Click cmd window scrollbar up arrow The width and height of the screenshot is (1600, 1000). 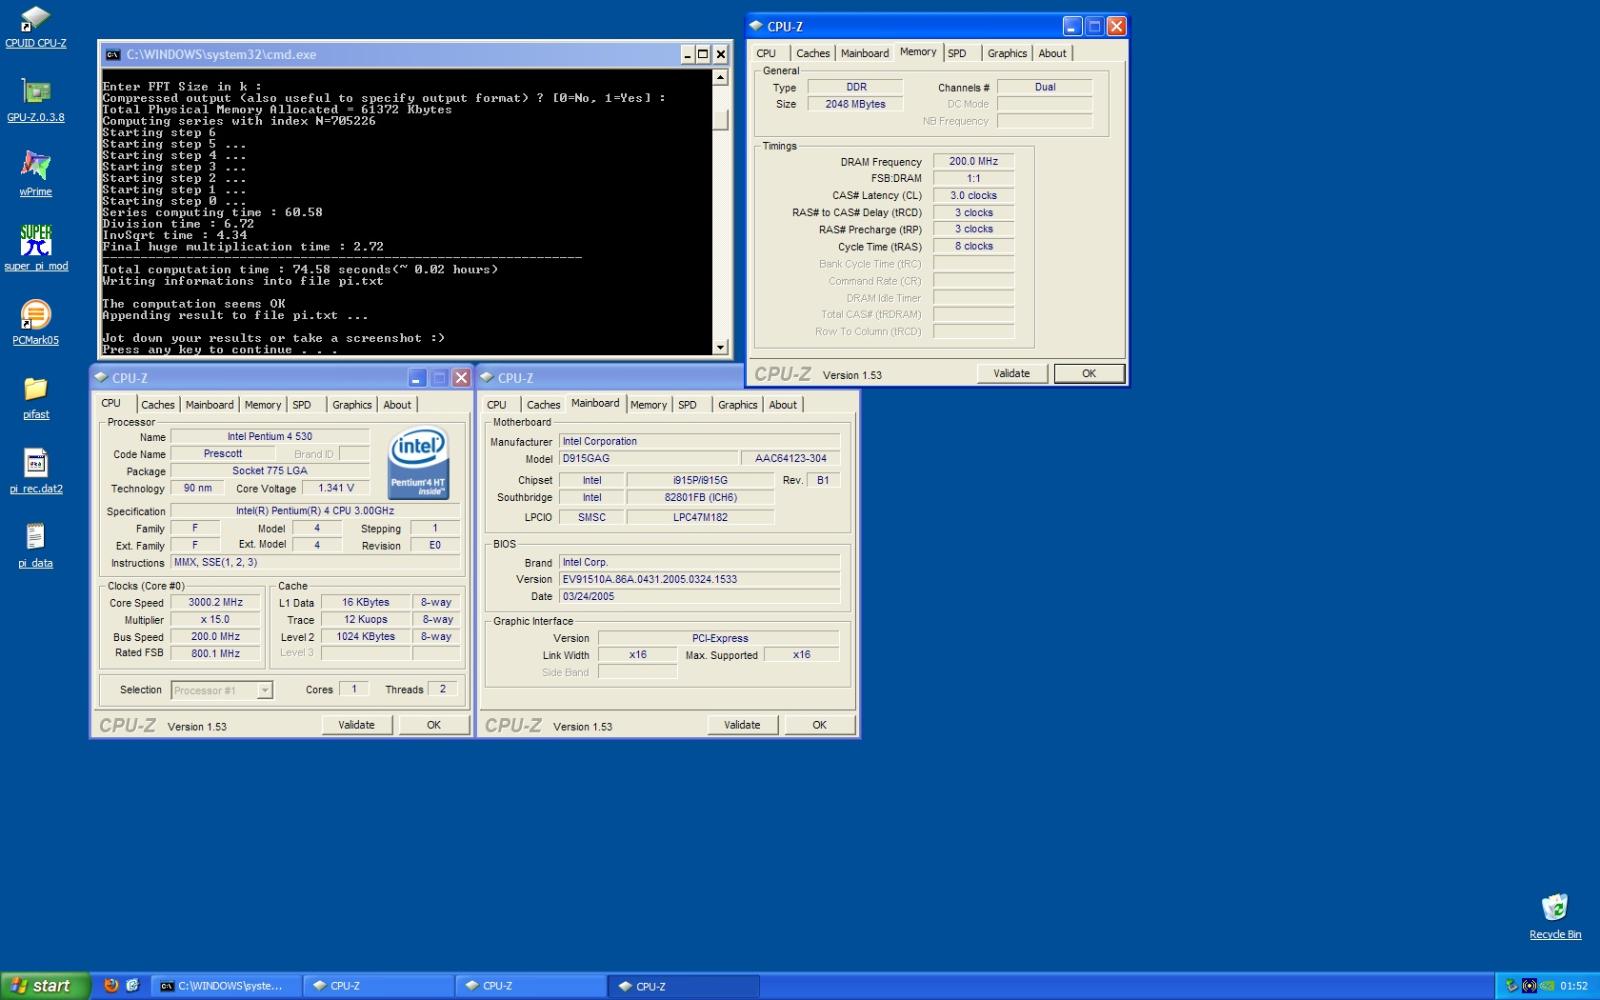(720, 77)
